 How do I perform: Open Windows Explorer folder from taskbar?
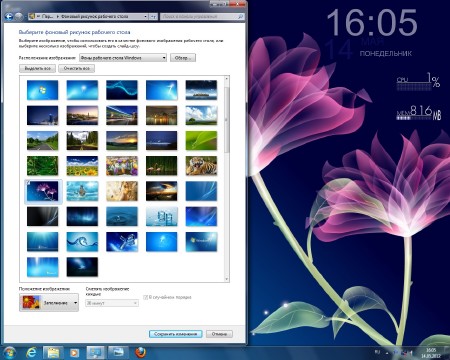53,352
